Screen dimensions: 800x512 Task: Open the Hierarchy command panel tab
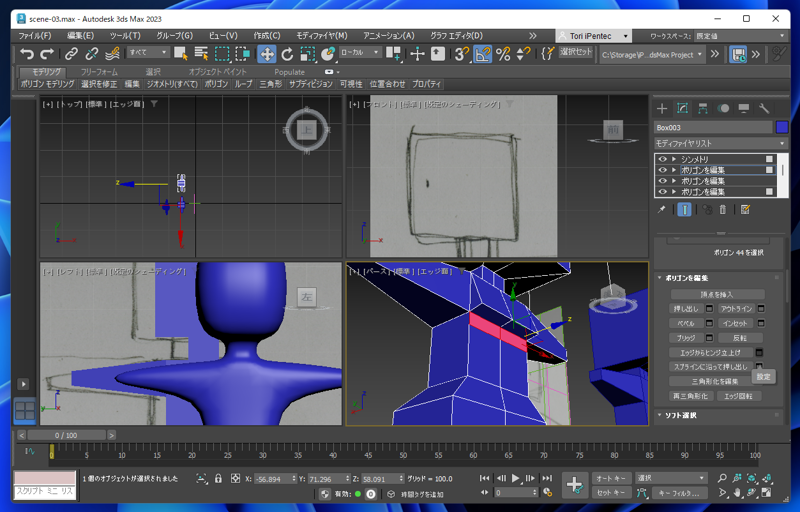click(703, 108)
